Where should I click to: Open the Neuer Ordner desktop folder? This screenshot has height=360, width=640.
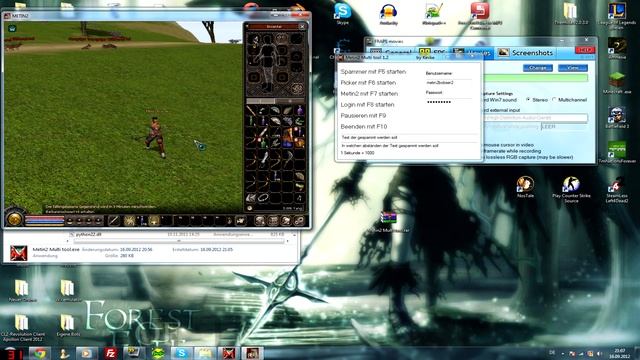click(22, 290)
